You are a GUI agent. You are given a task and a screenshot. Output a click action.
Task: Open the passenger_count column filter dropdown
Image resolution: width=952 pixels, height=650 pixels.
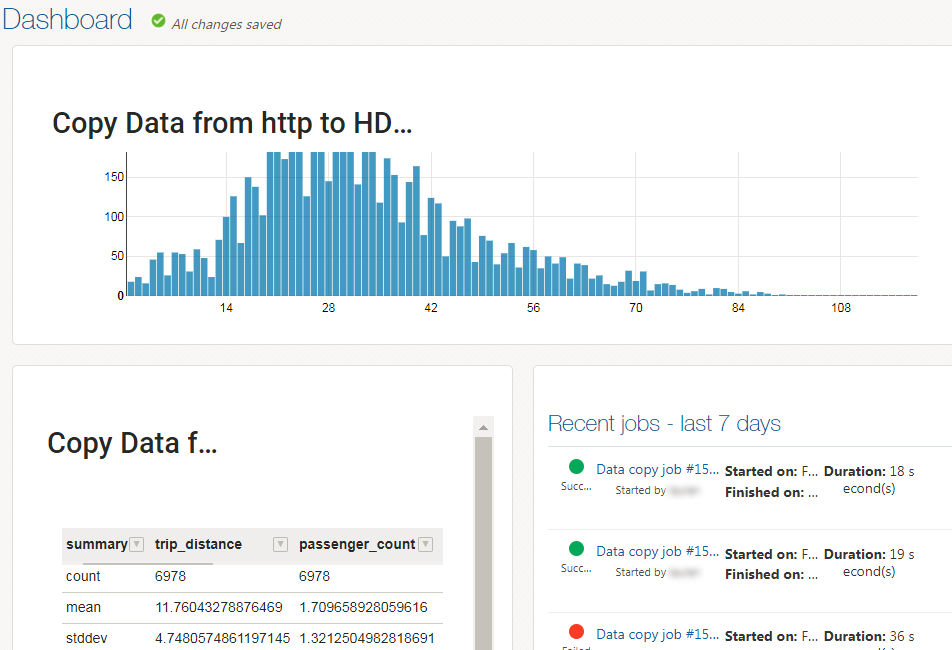coord(425,544)
